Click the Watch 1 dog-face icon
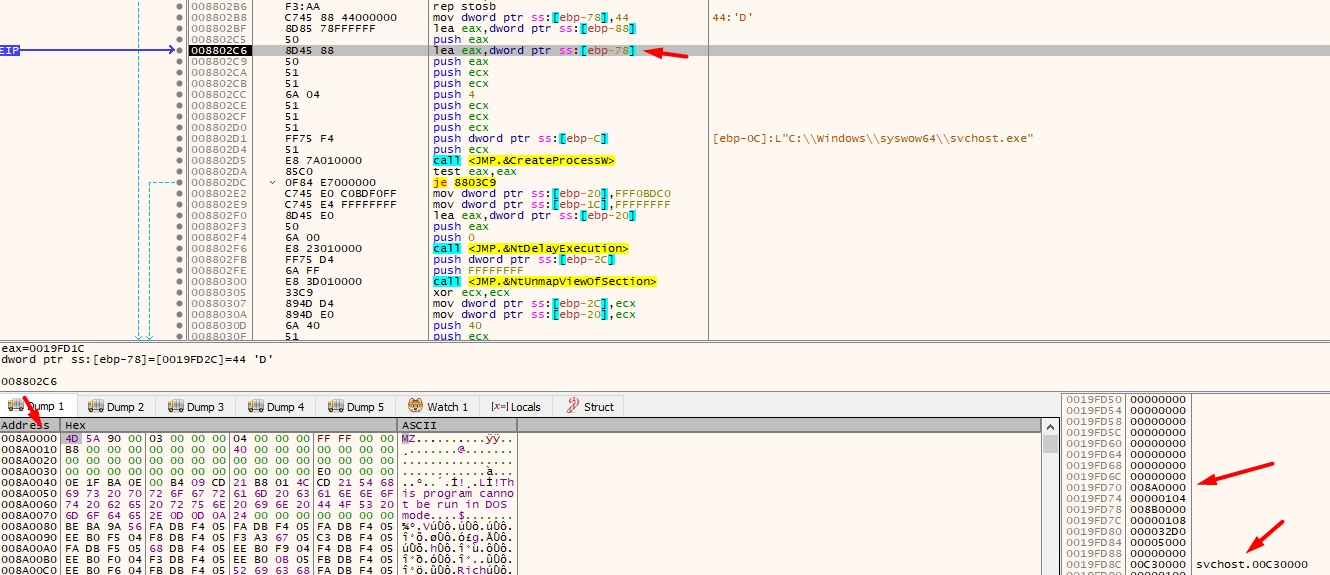 click(416, 406)
